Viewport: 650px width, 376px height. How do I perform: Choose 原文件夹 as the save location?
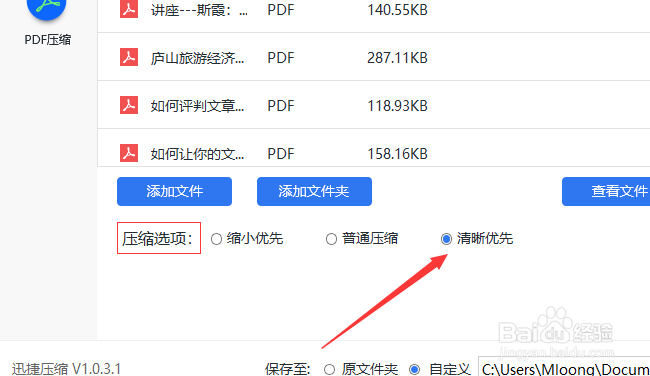[x=330, y=369]
